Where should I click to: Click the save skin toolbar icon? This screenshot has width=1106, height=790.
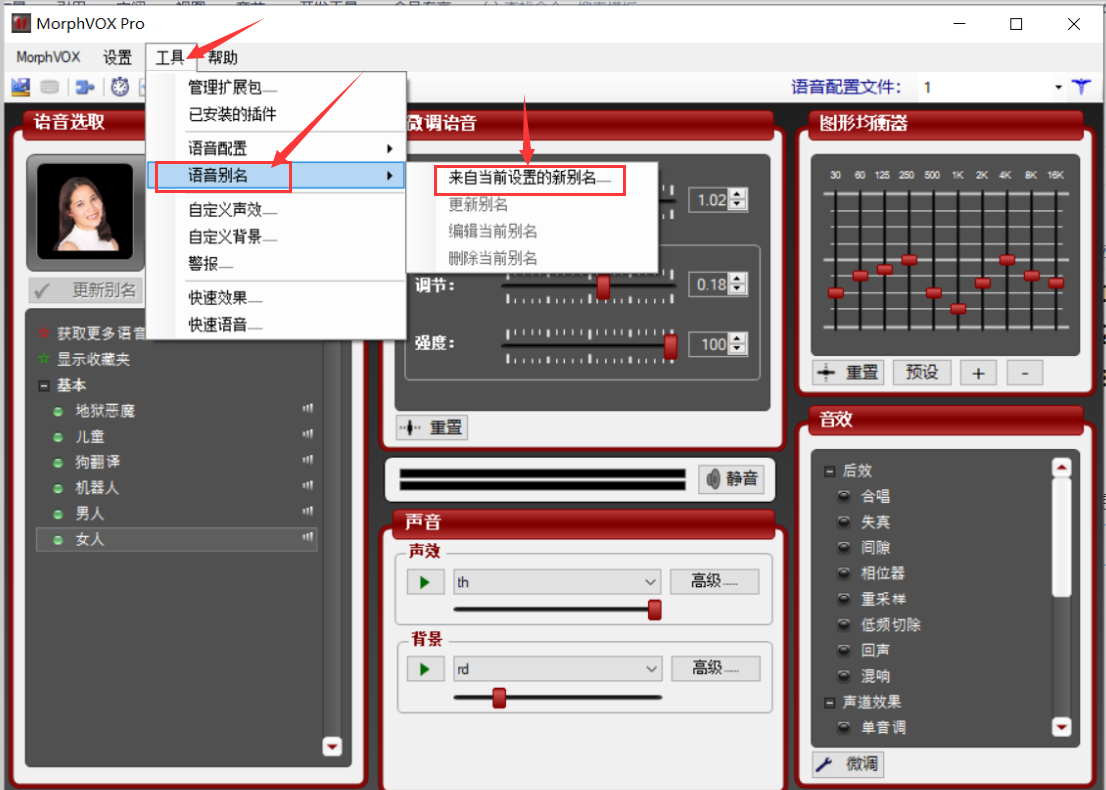(x=21, y=87)
